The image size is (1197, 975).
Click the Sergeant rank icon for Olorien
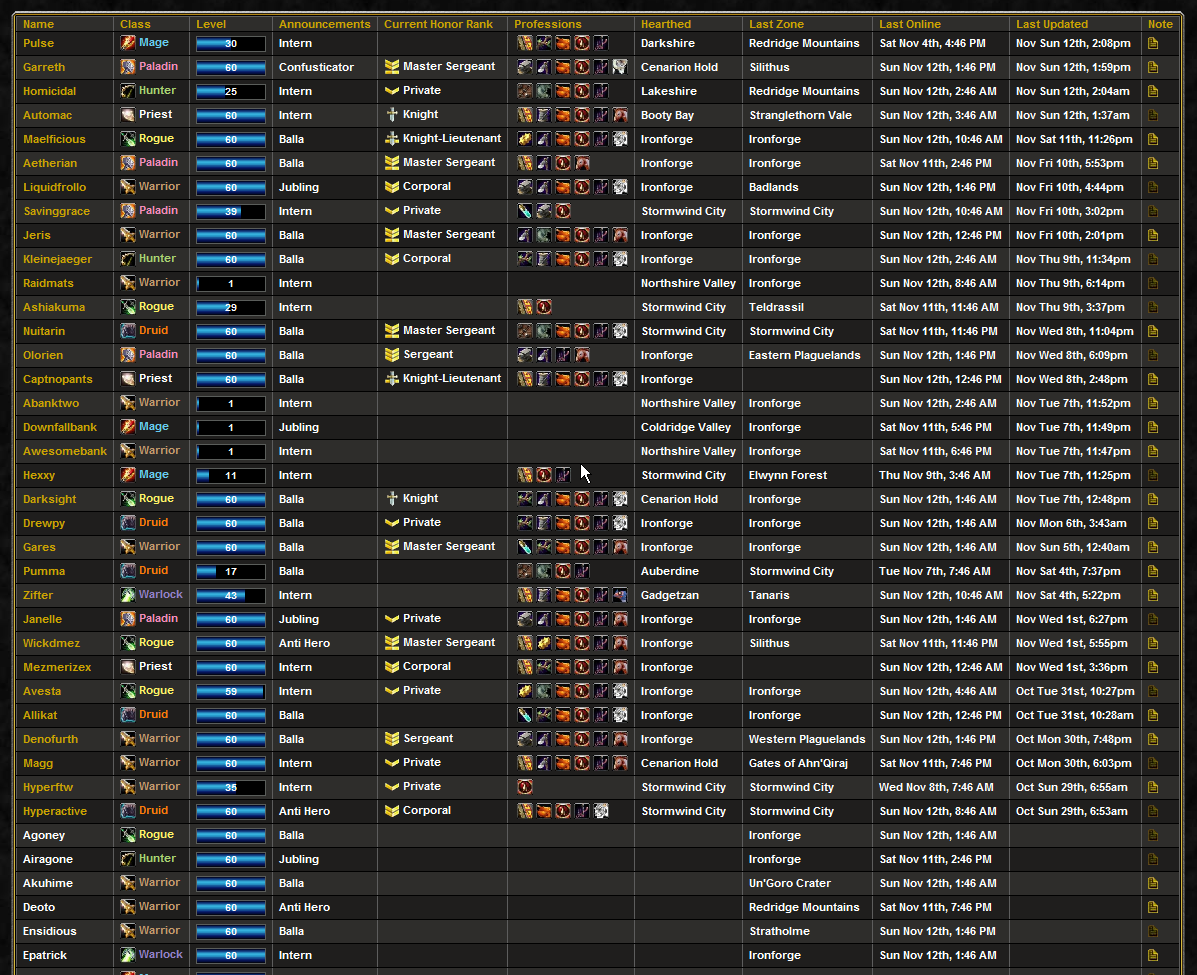(x=392, y=355)
